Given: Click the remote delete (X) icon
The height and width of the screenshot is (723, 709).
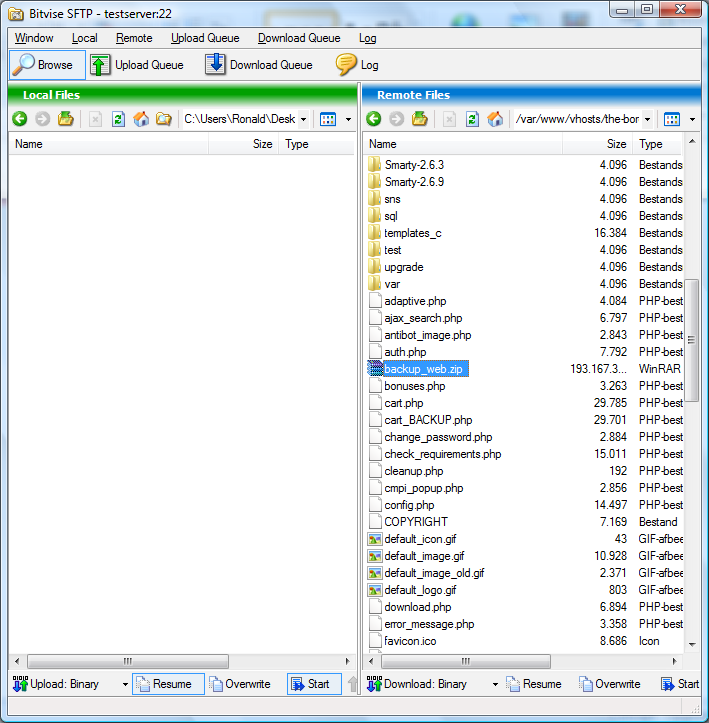Looking at the screenshot, I should coord(449,119).
